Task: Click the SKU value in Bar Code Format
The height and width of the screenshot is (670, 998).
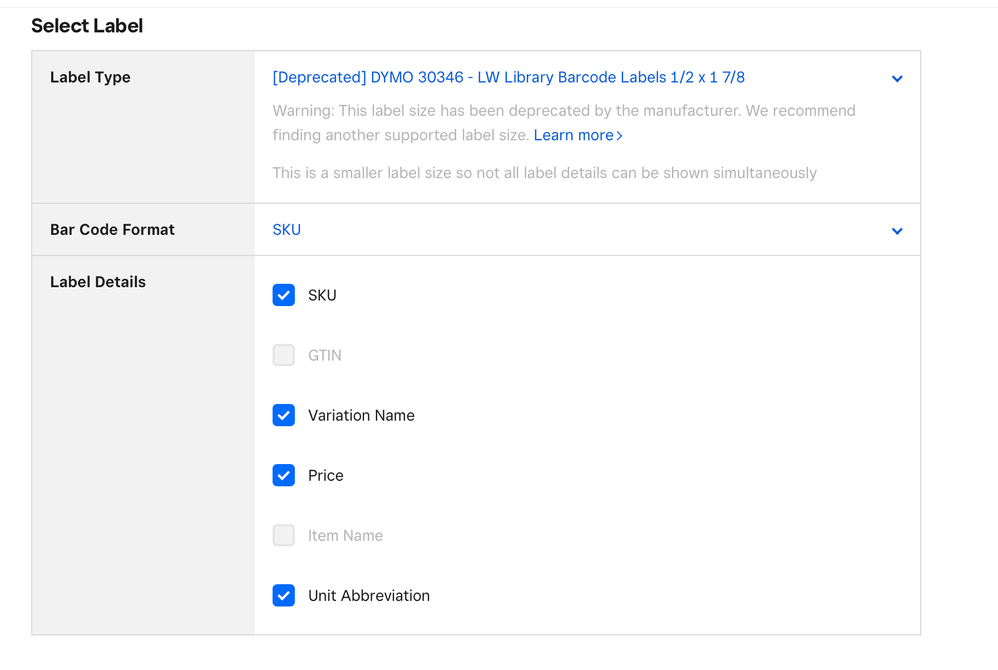Action: point(286,230)
